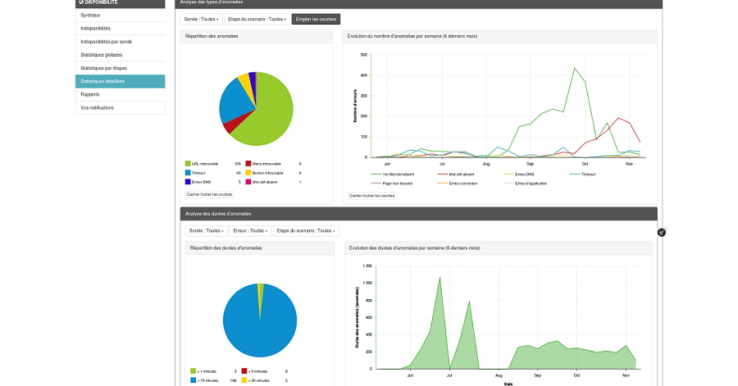Viewport: 738px width, 386px height.
Task: Expand Etape du scenario dropdown in anomaly types
Action: click(257, 19)
